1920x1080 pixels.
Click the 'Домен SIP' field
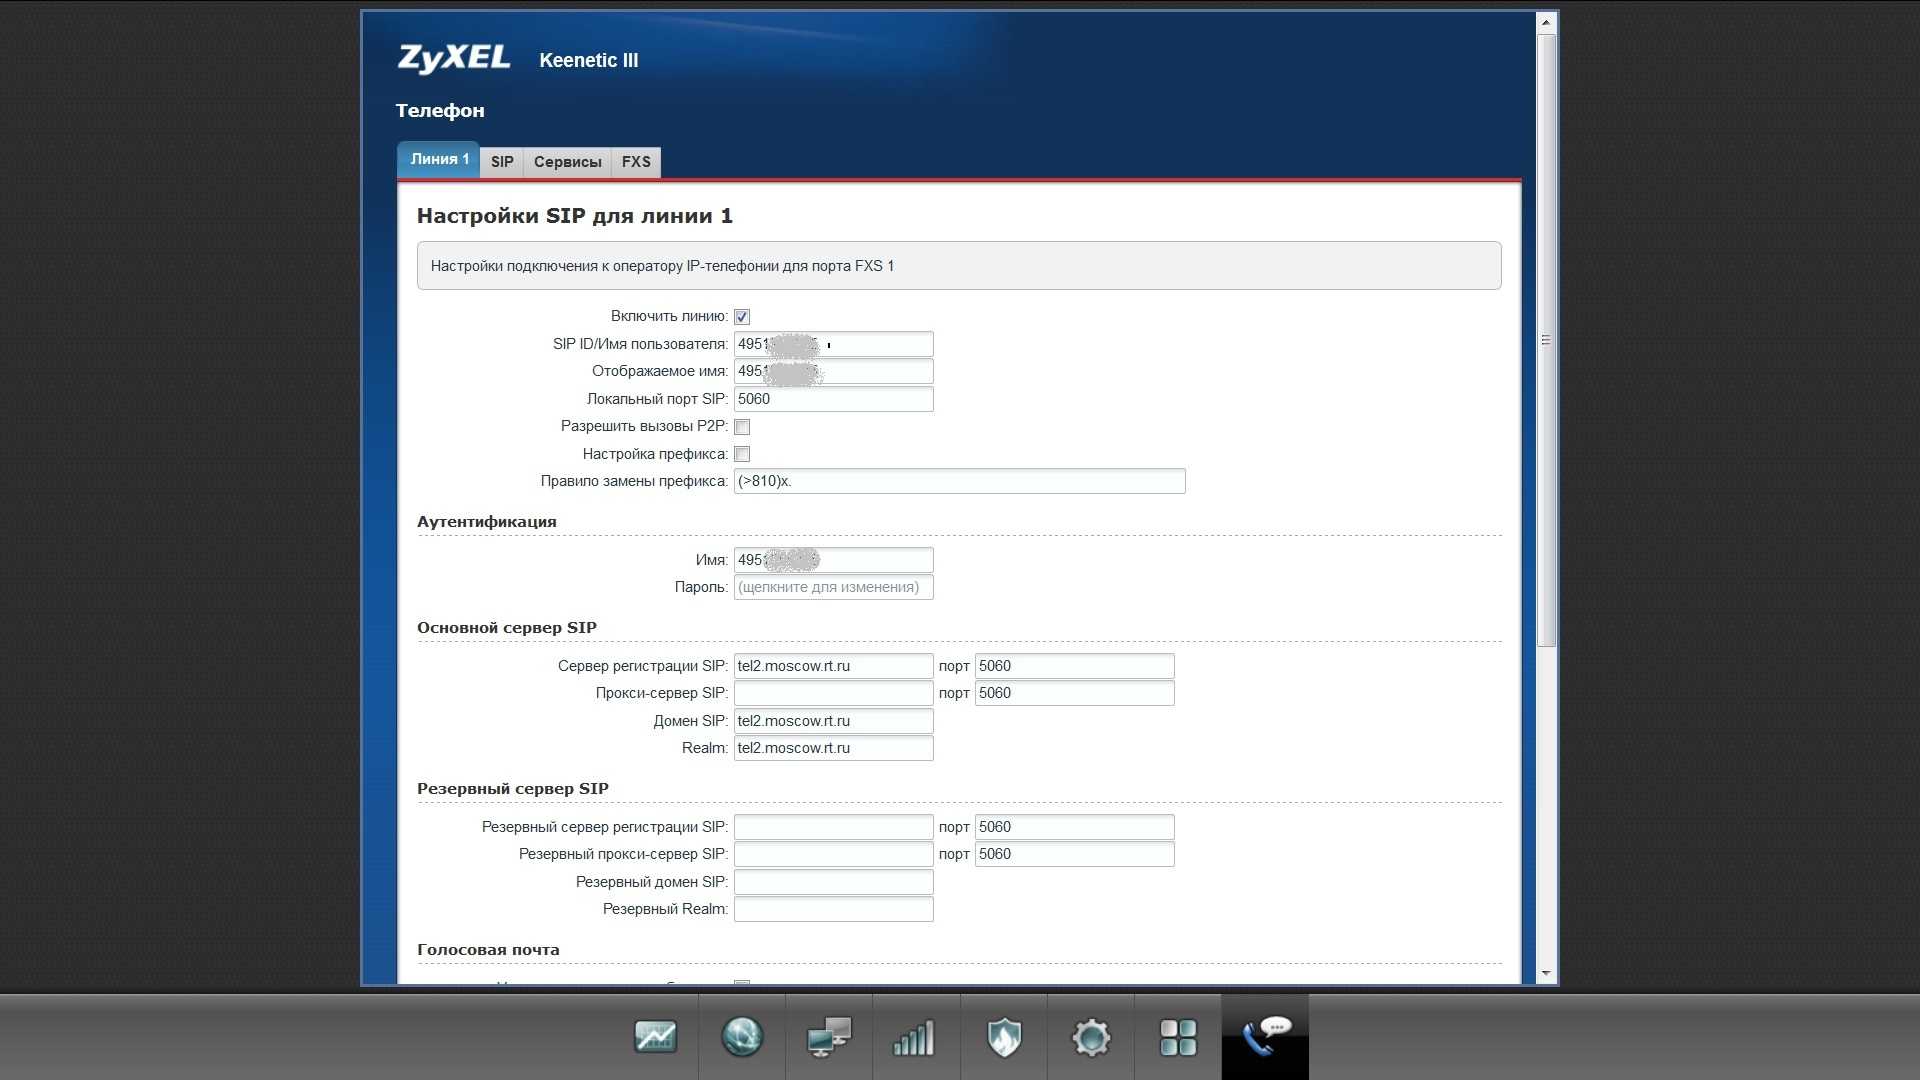click(x=834, y=721)
